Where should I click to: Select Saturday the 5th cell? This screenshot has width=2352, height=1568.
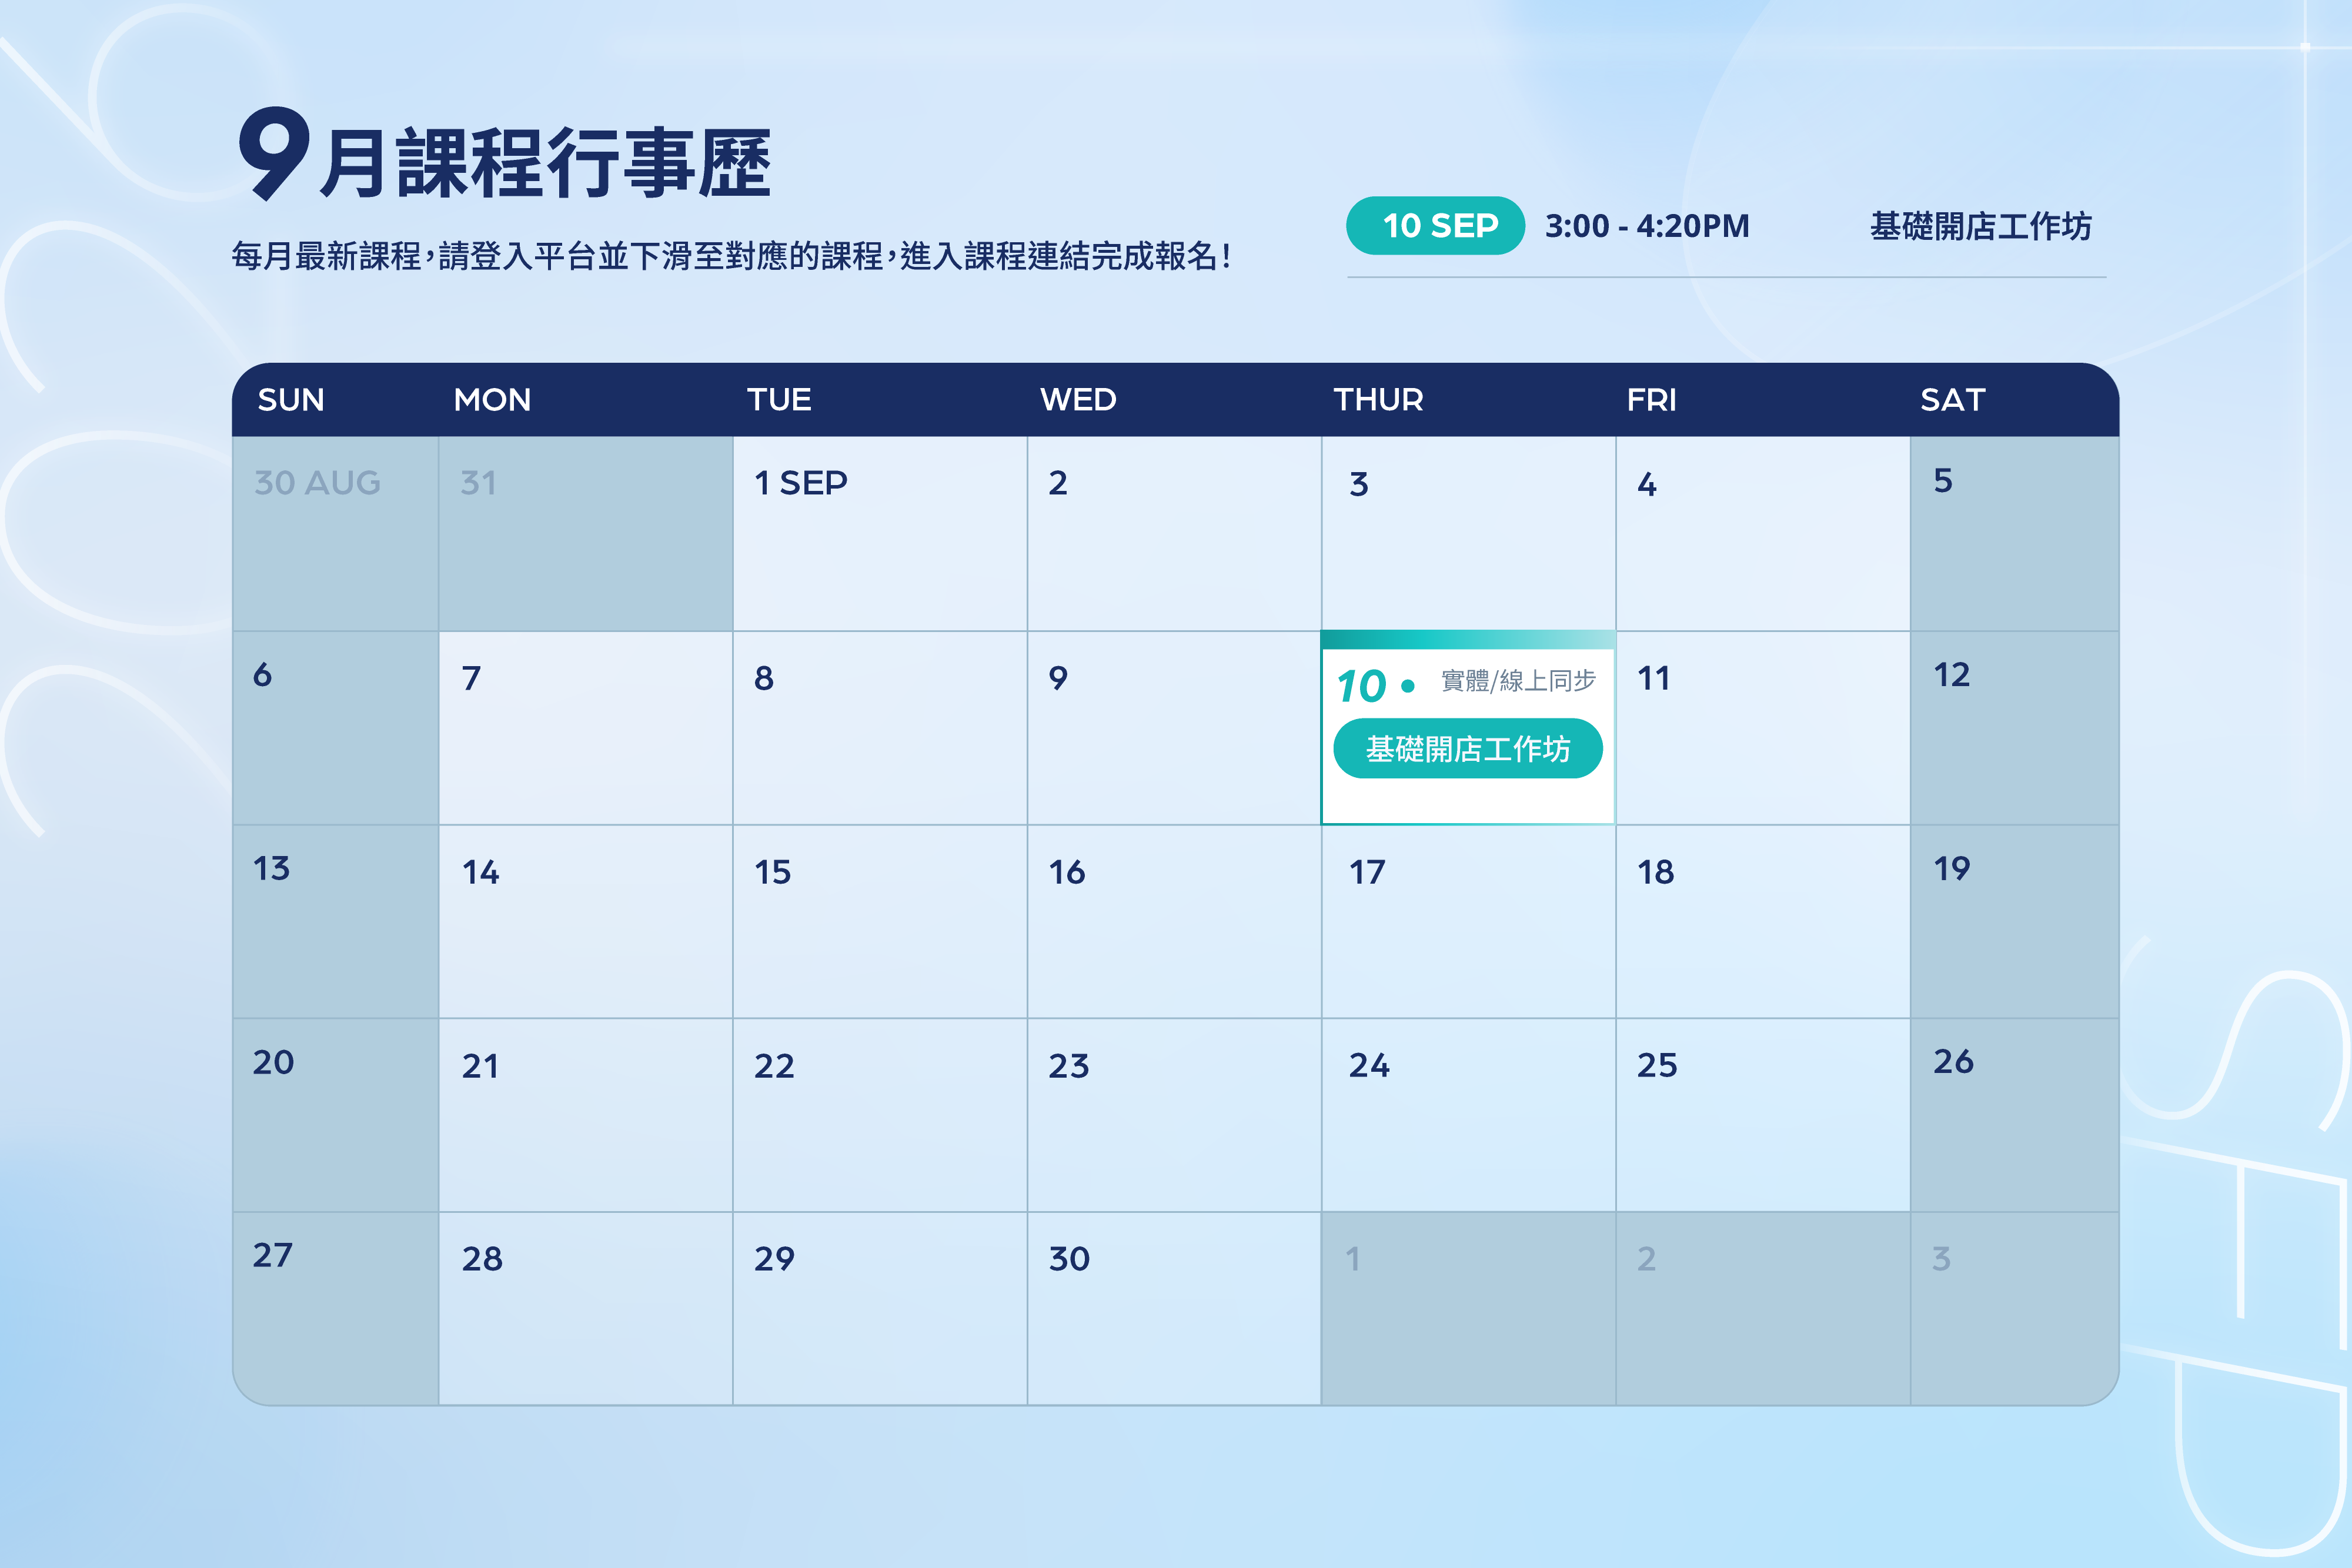2014,533
